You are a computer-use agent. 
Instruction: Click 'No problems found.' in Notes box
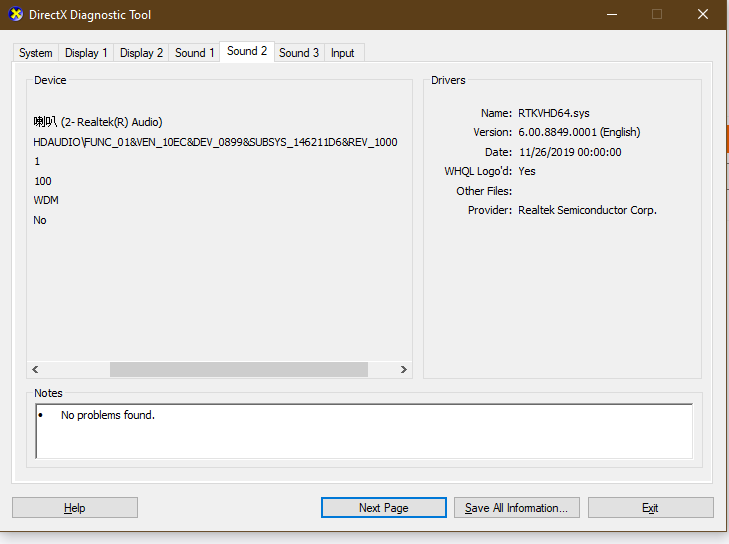click(x=108, y=415)
